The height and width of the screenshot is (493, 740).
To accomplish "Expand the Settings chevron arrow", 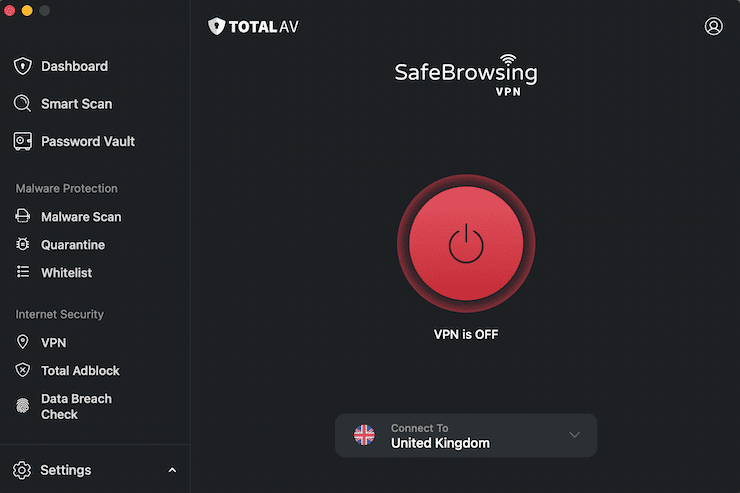I will coord(172,470).
